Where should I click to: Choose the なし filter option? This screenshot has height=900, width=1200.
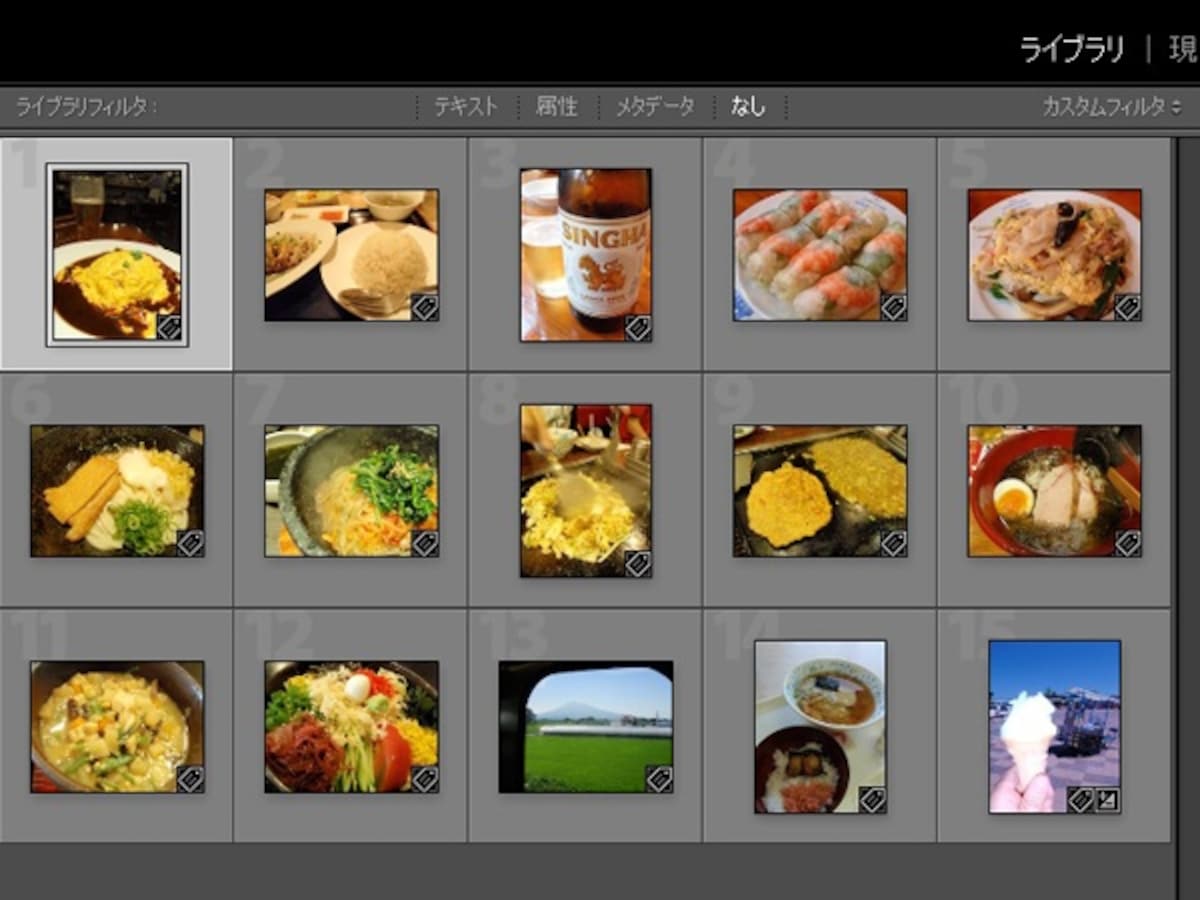coord(748,106)
